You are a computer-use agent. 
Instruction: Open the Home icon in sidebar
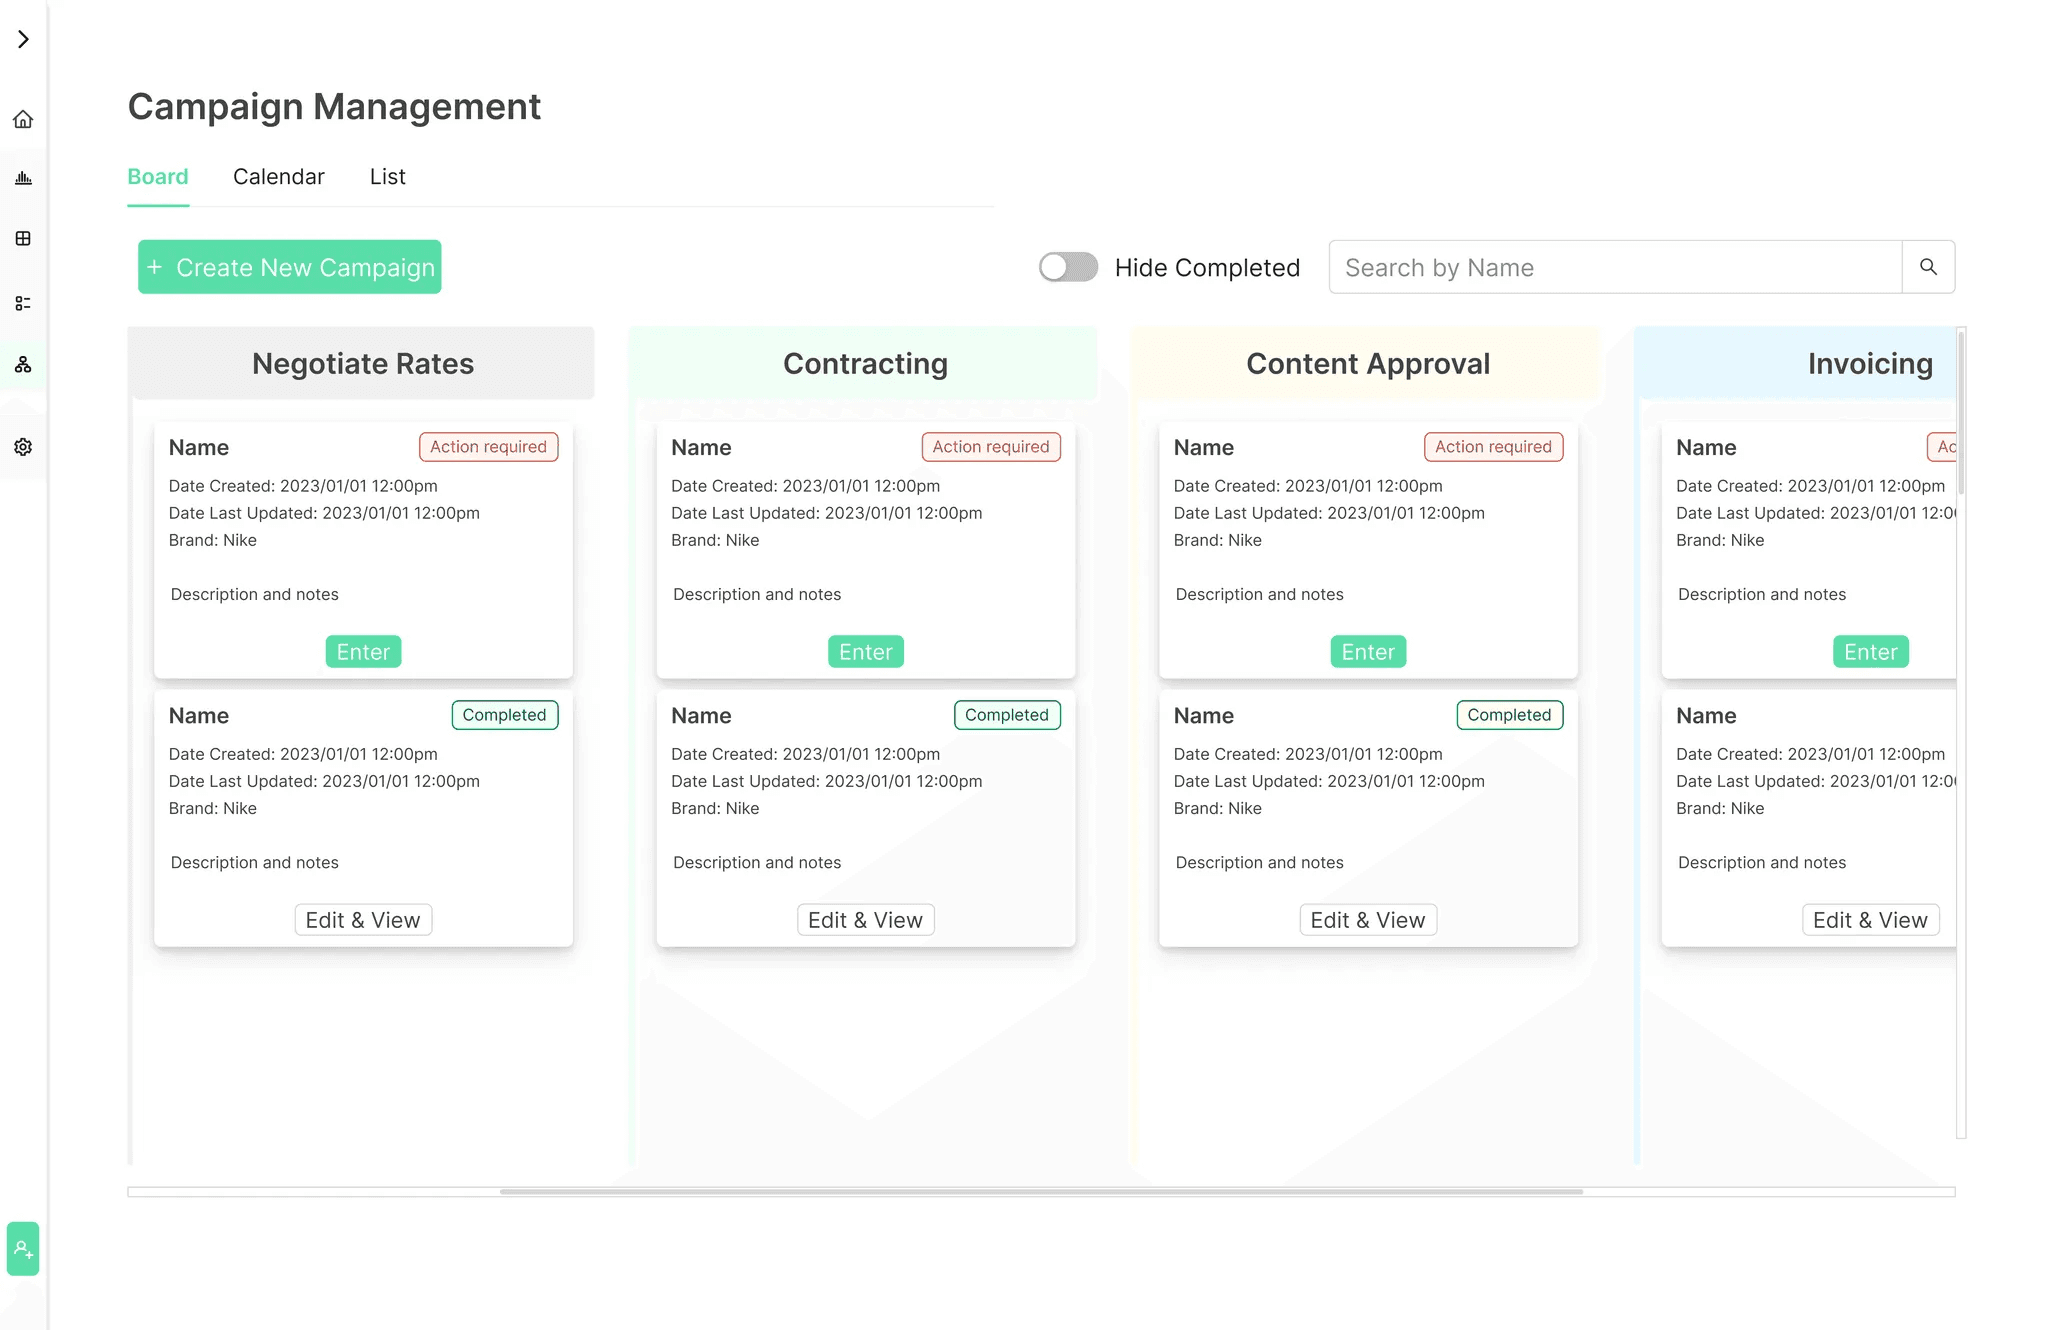click(x=23, y=120)
